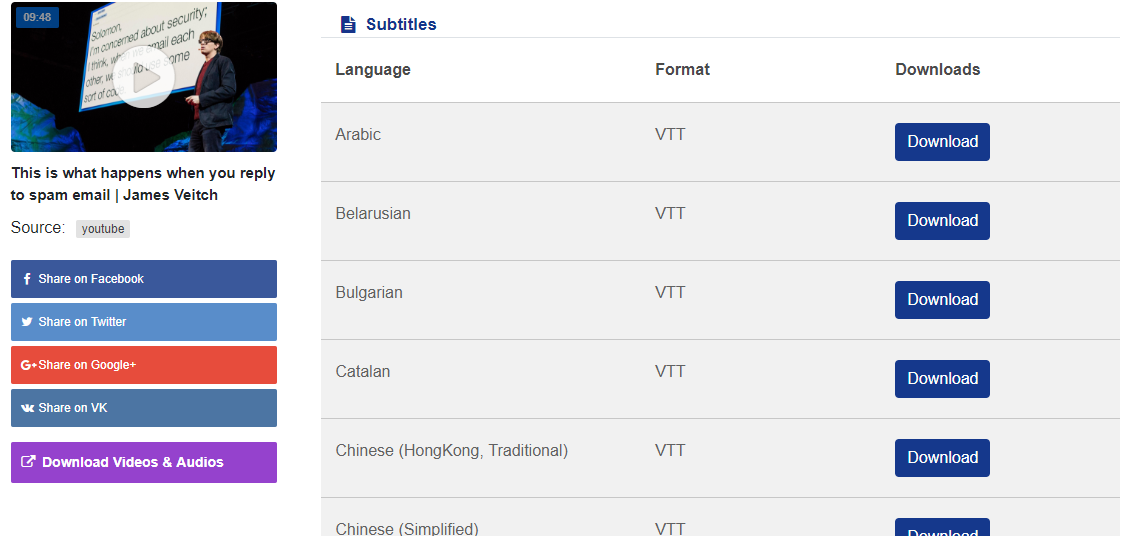Click the Google+ icon on share button
Screen dimensions: 1128x536
[x=28, y=365]
